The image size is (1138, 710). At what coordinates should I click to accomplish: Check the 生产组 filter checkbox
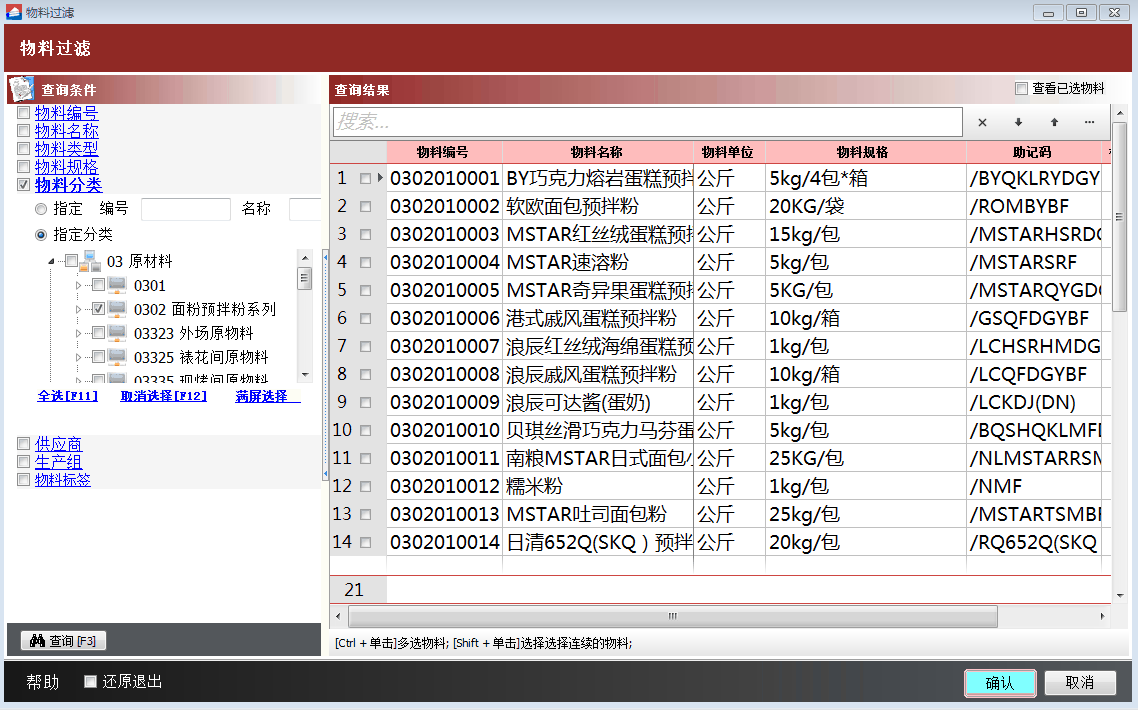click(x=23, y=462)
